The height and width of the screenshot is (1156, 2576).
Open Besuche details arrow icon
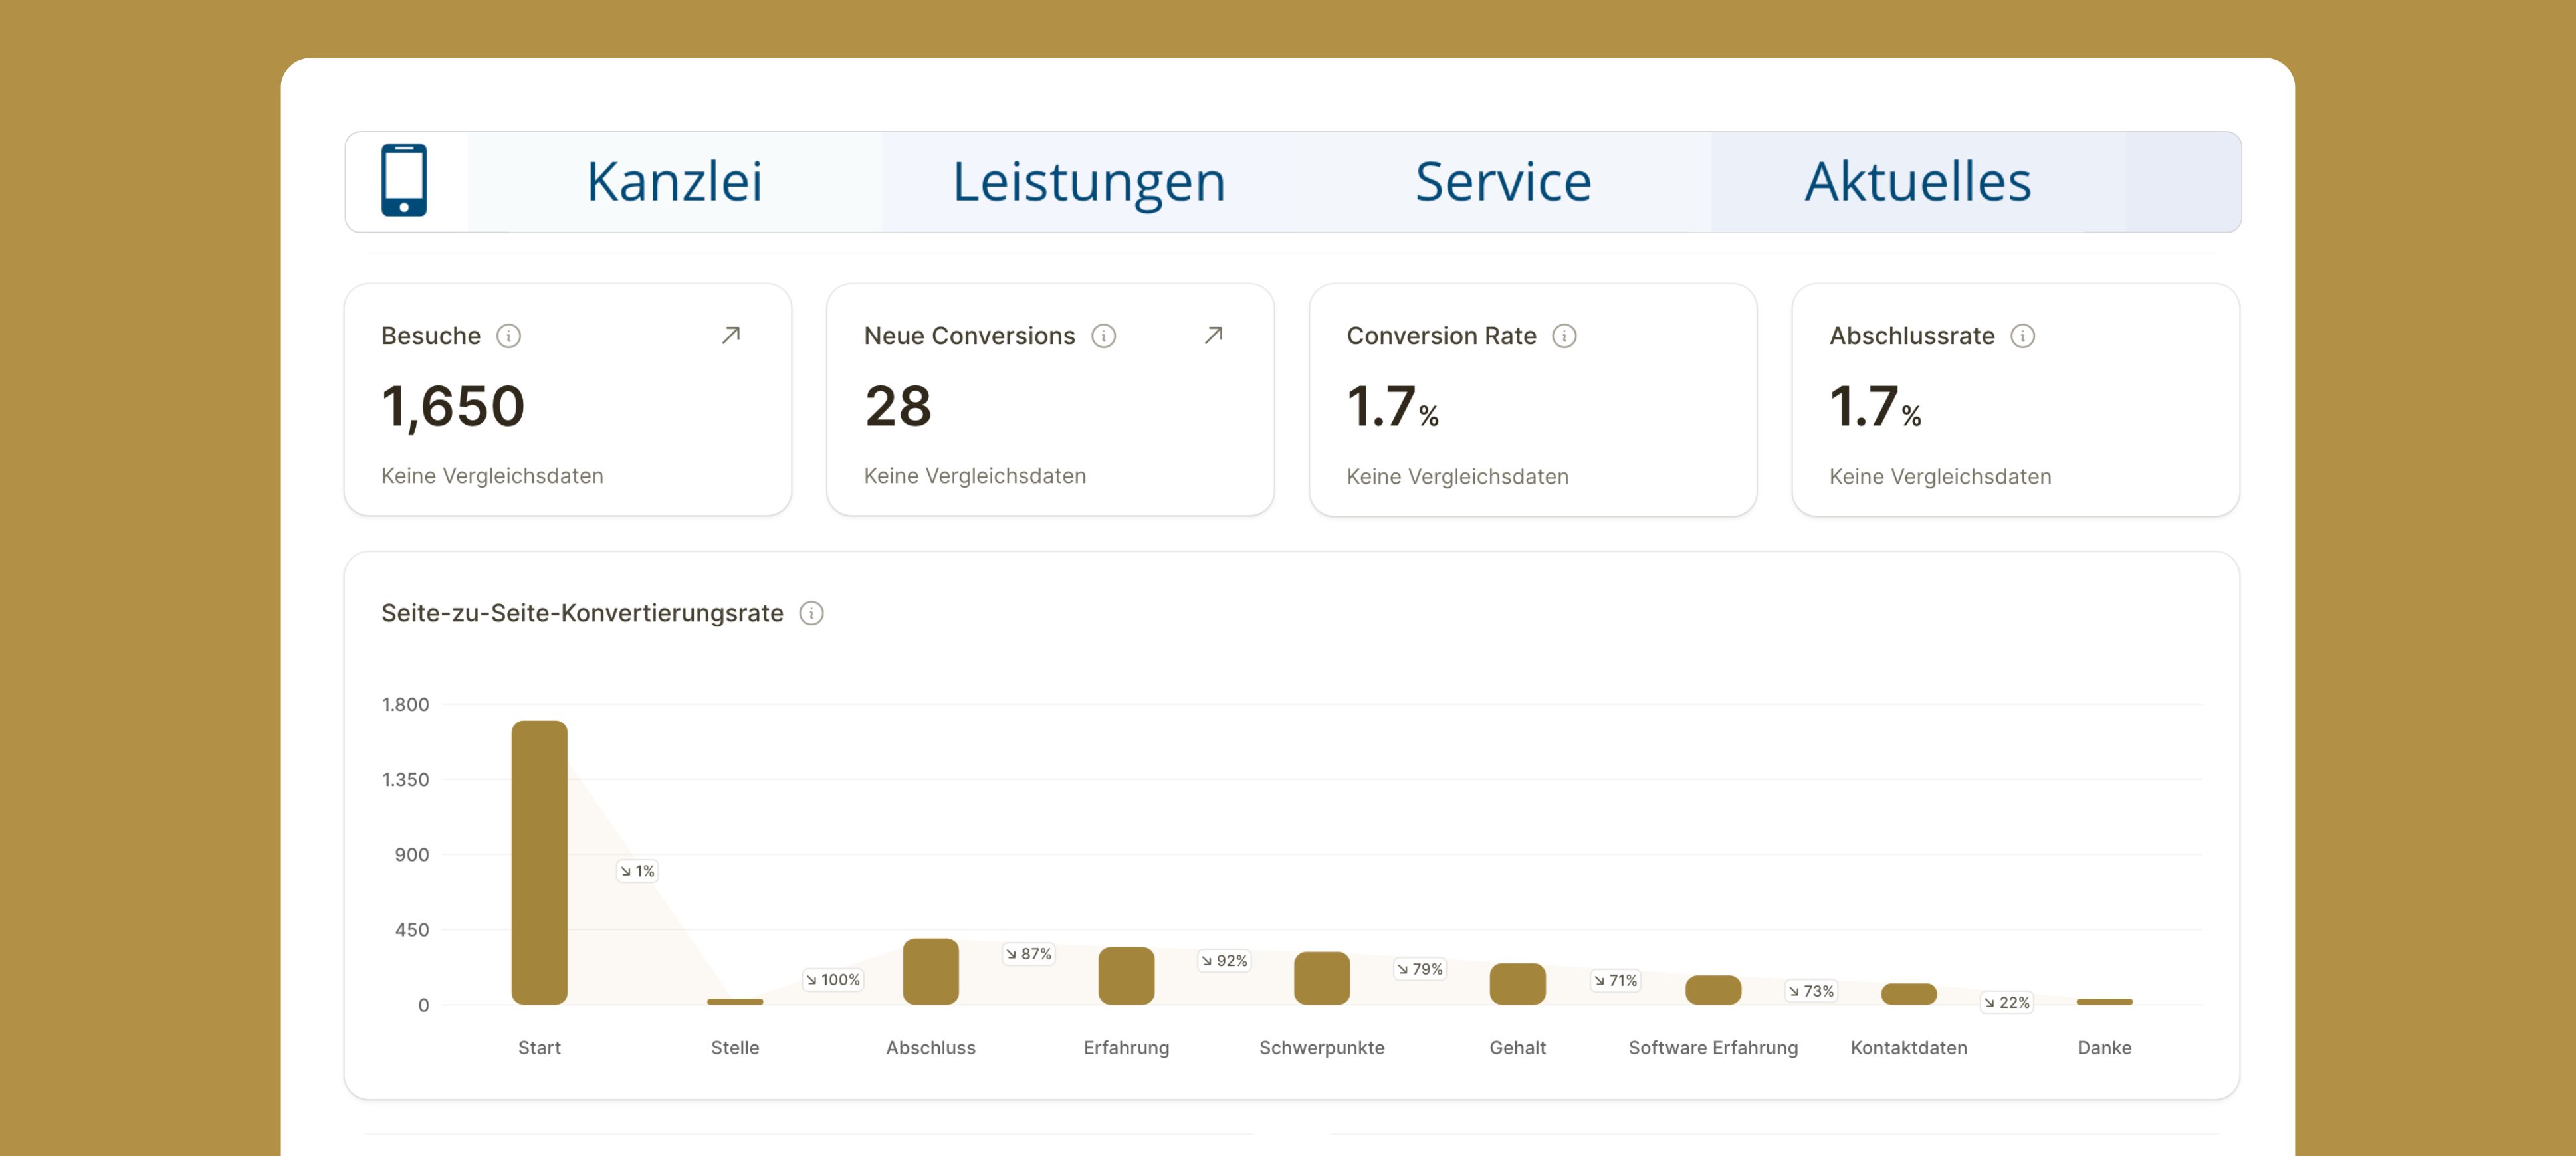coord(731,335)
